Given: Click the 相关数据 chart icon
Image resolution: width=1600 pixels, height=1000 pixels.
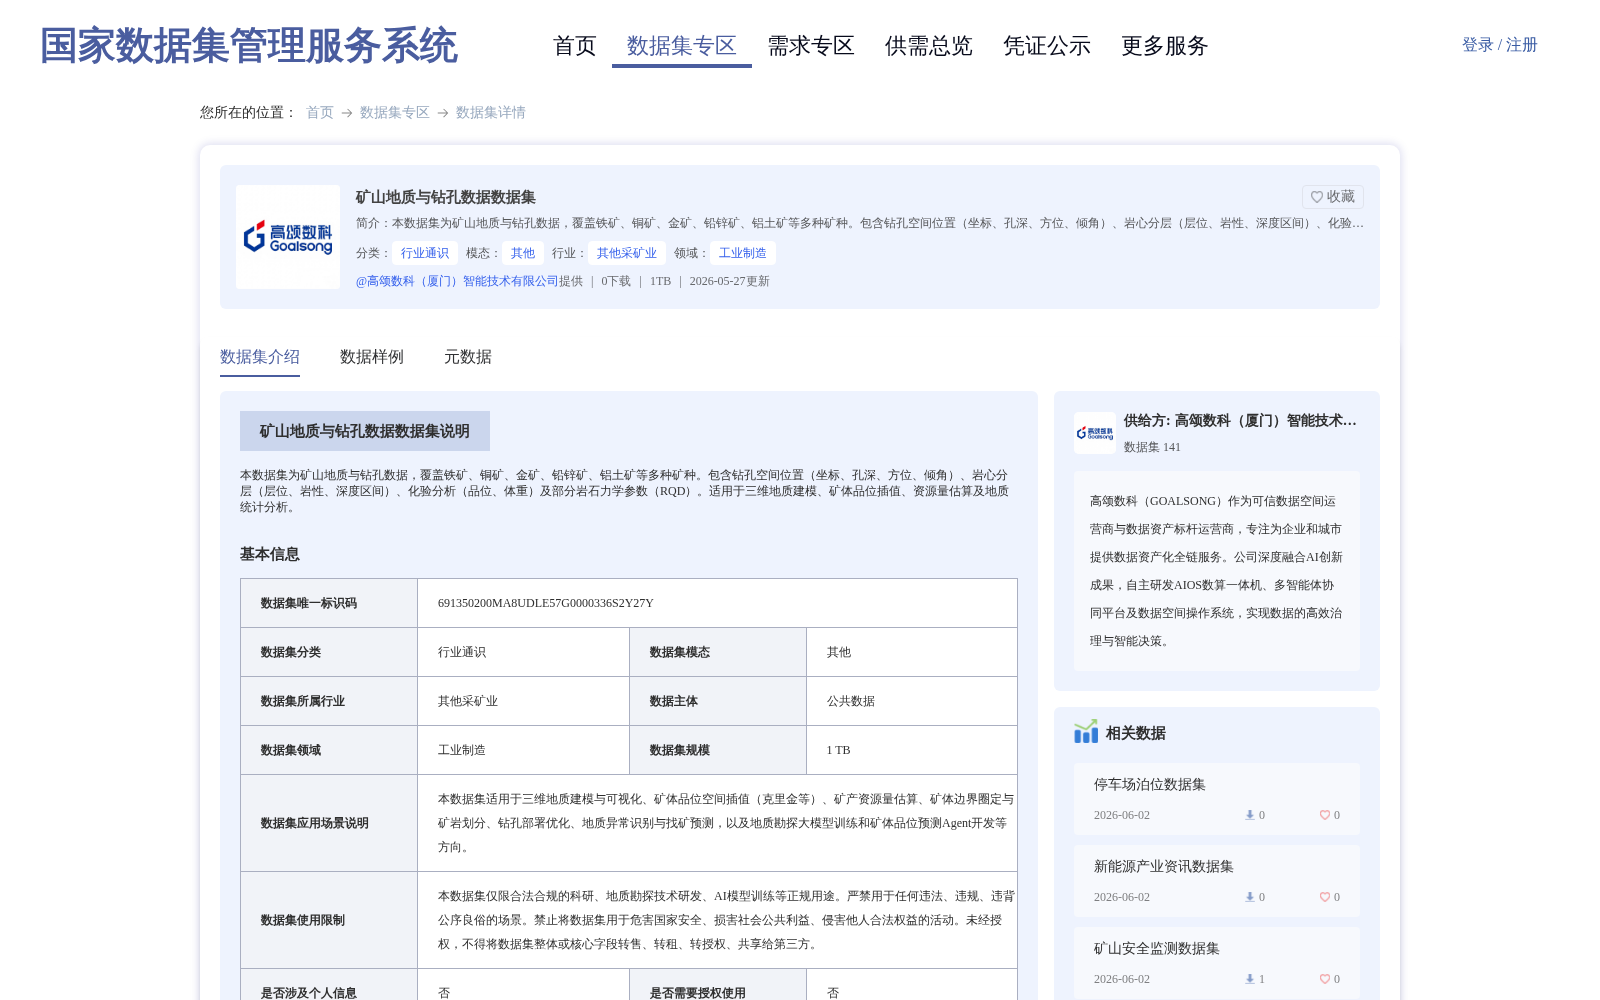Looking at the screenshot, I should (x=1086, y=732).
